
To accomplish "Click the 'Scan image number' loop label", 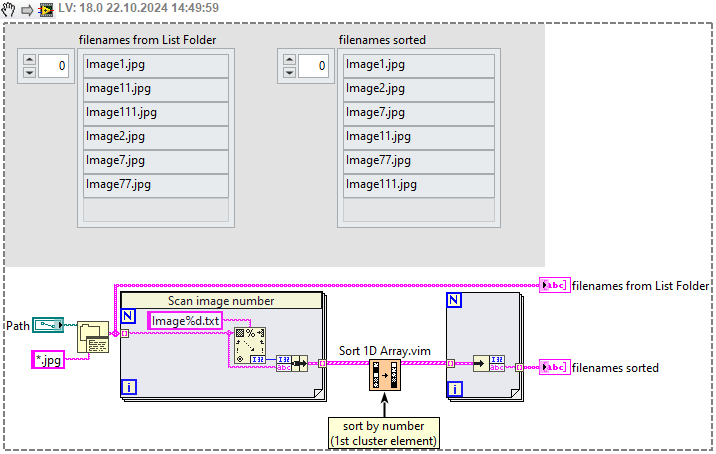I will [221, 301].
